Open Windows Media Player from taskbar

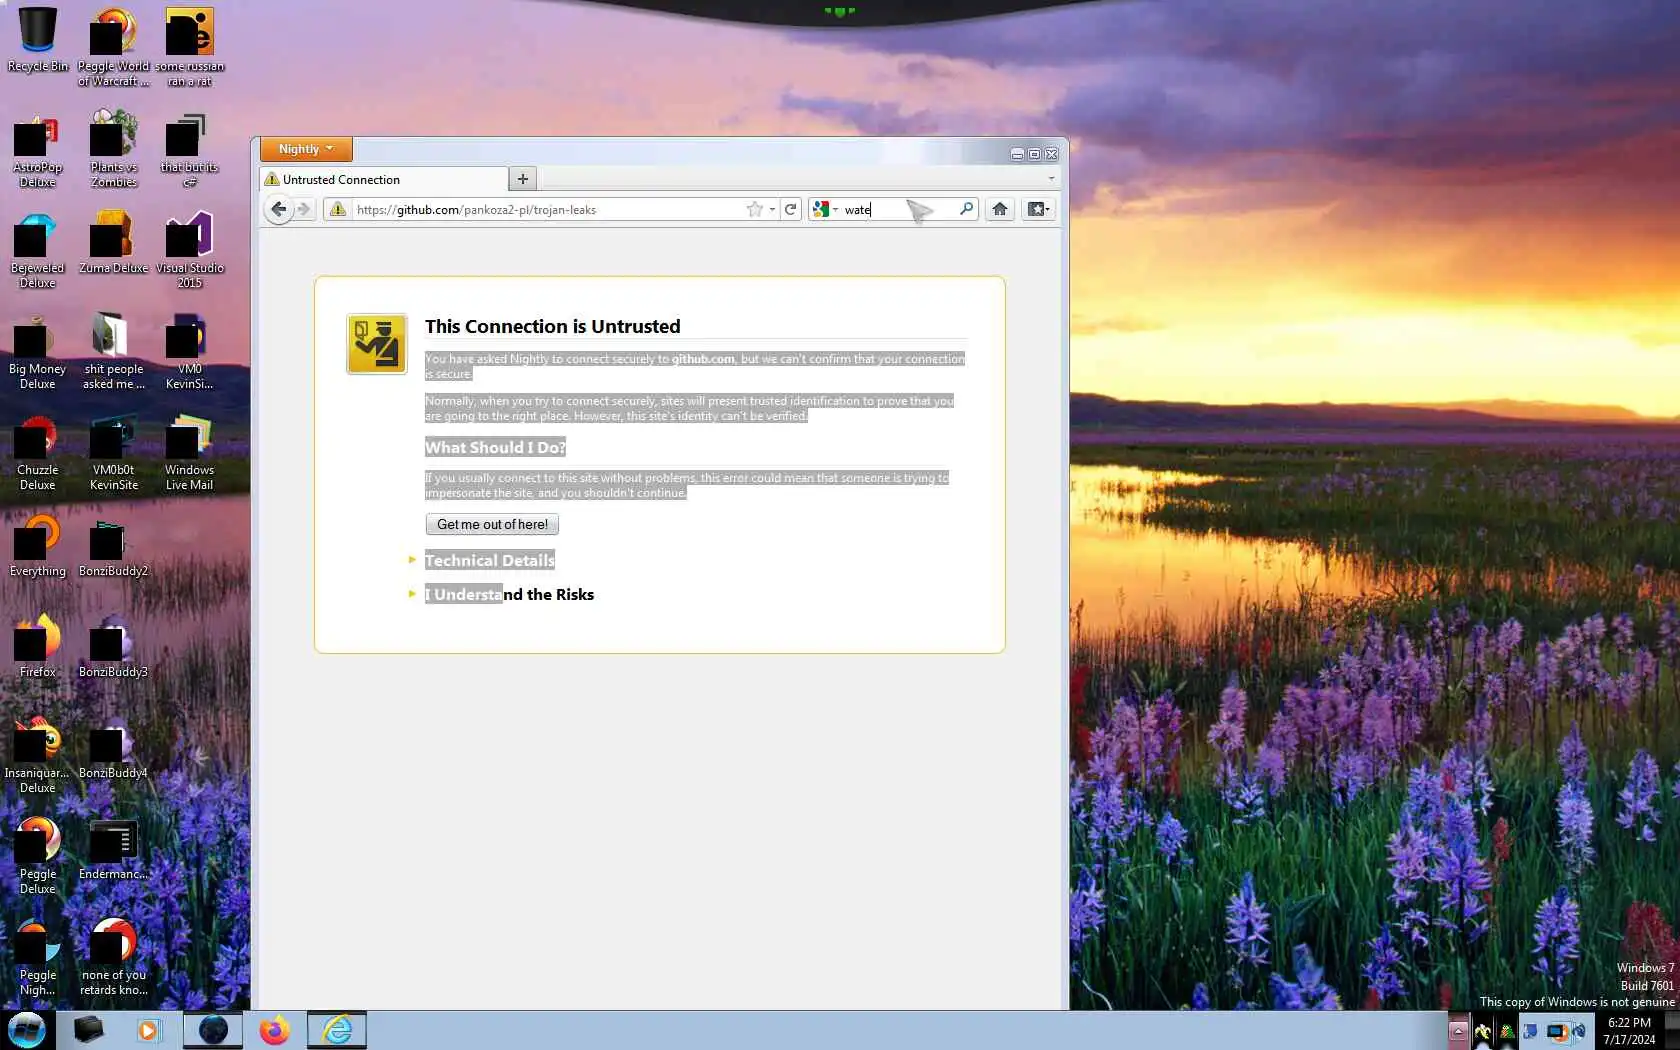(148, 1029)
